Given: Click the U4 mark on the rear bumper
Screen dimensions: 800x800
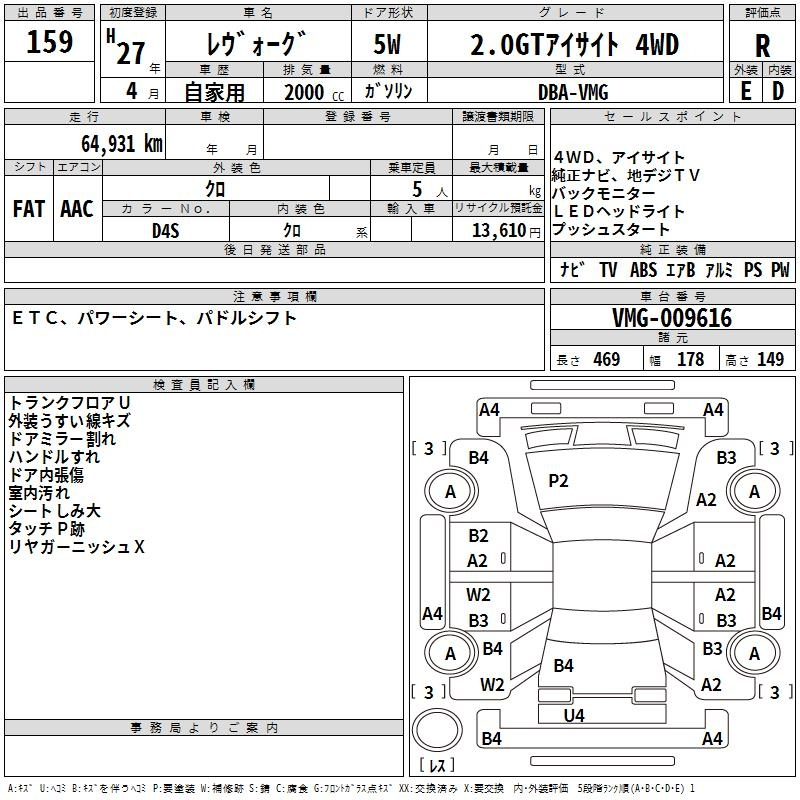Looking at the screenshot, I should (x=574, y=715).
